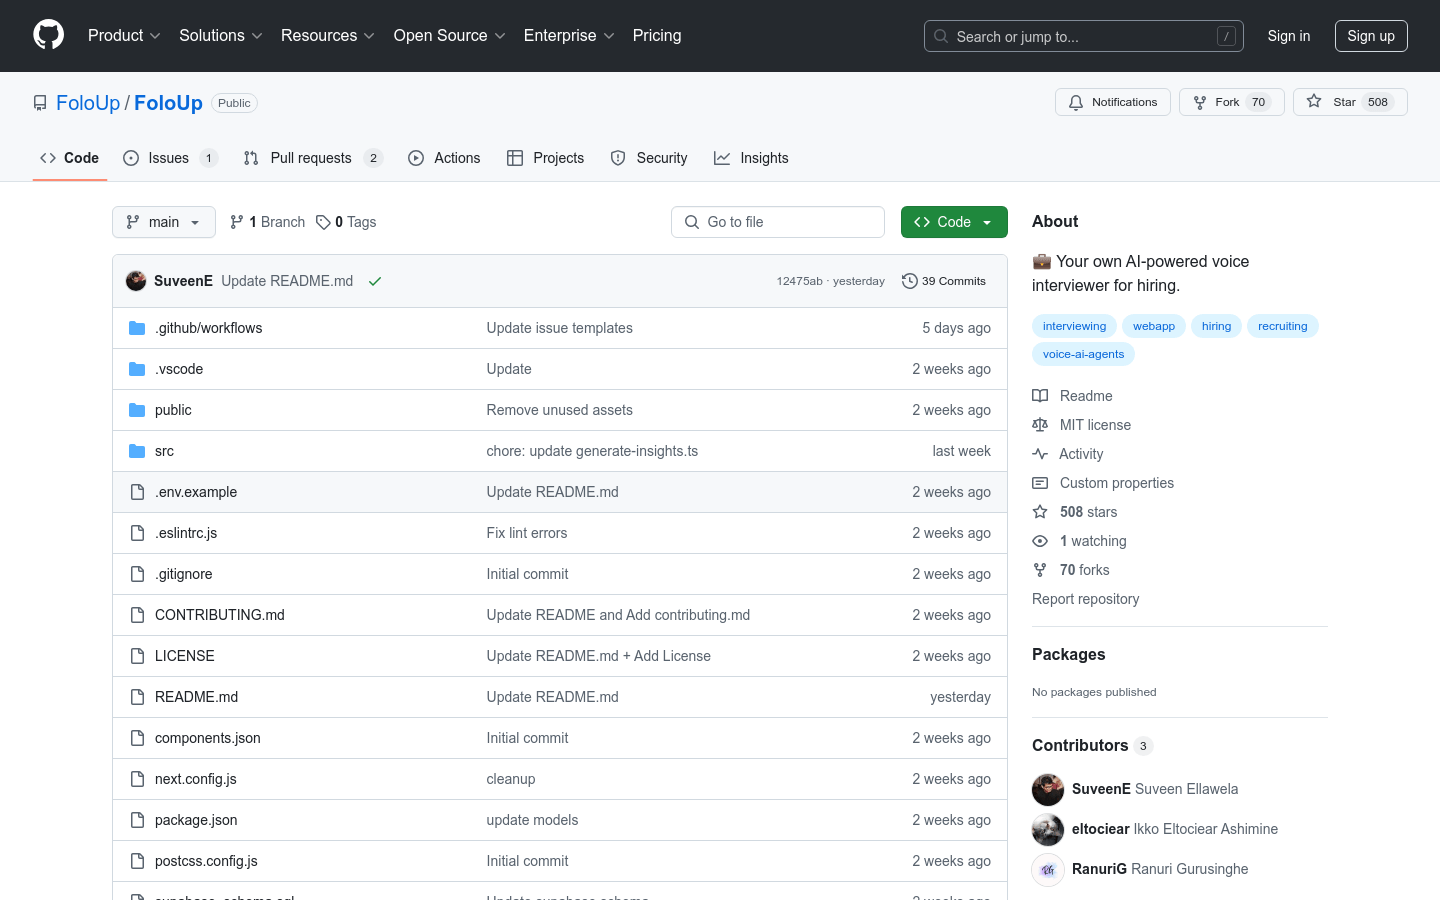This screenshot has width=1440, height=900.
Task: Open the main branch selector
Action: pyautogui.click(x=164, y=222)
